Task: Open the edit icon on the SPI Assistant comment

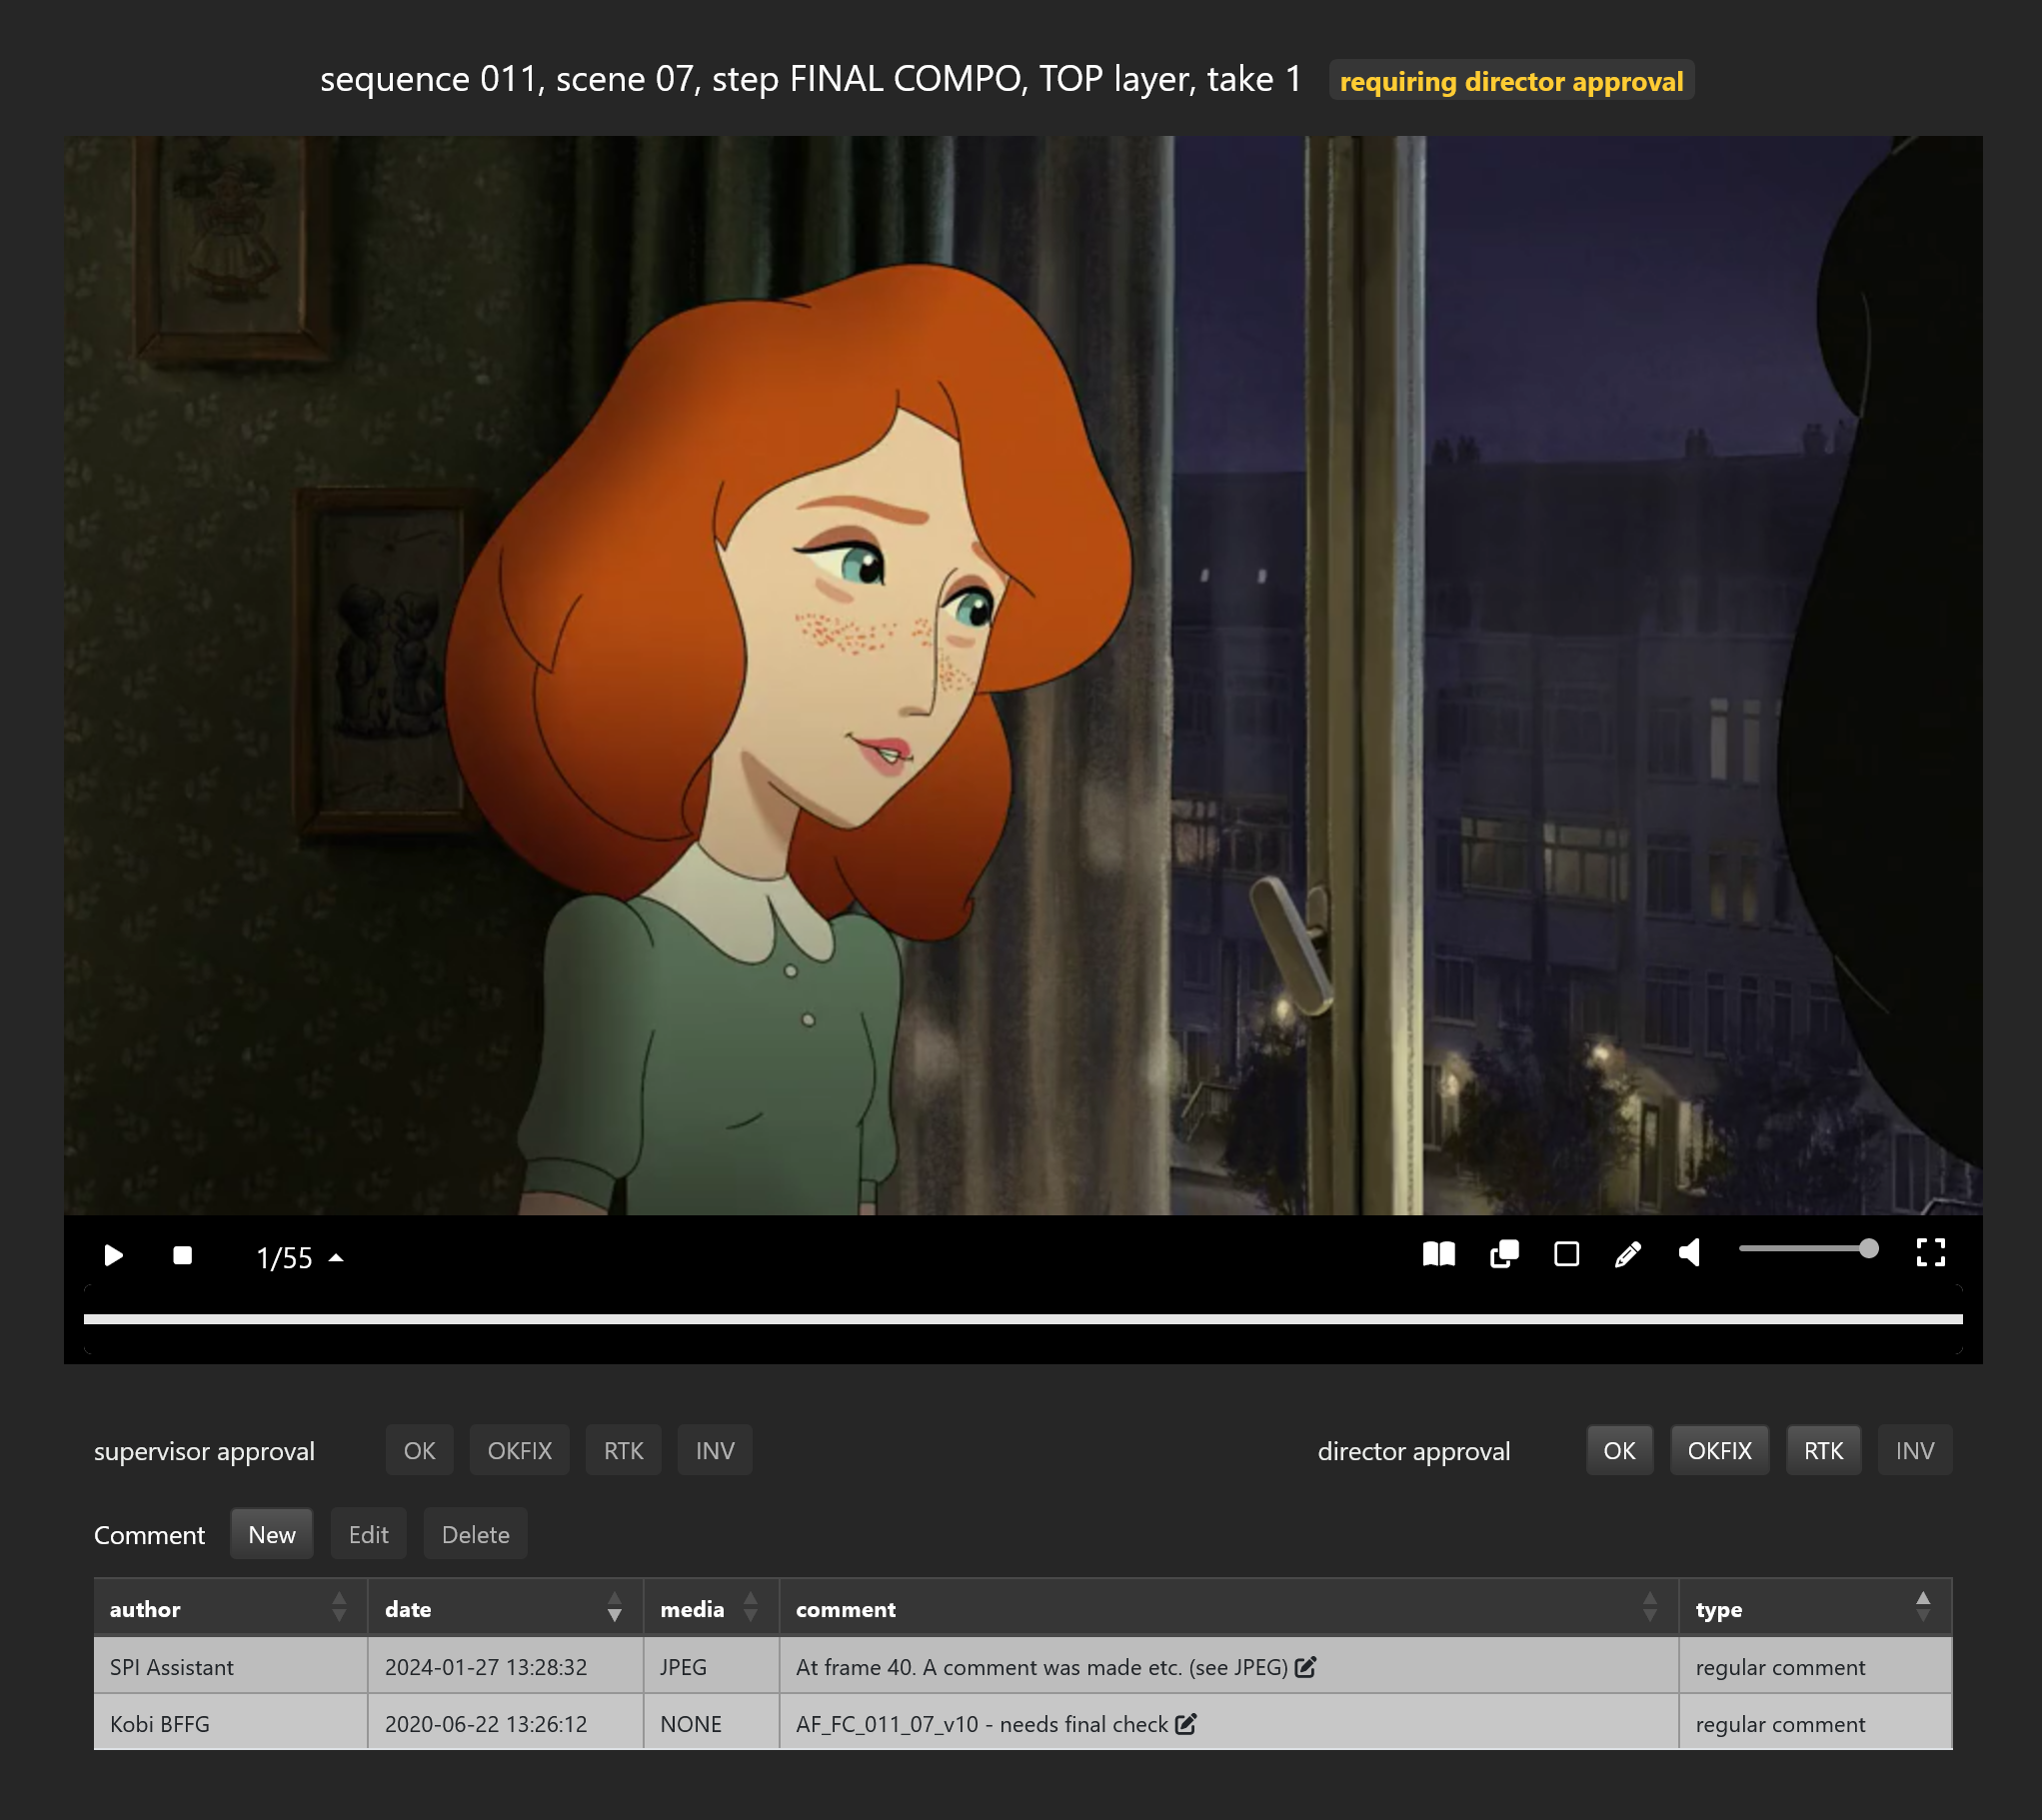Action: [x=1305, y=1667]
